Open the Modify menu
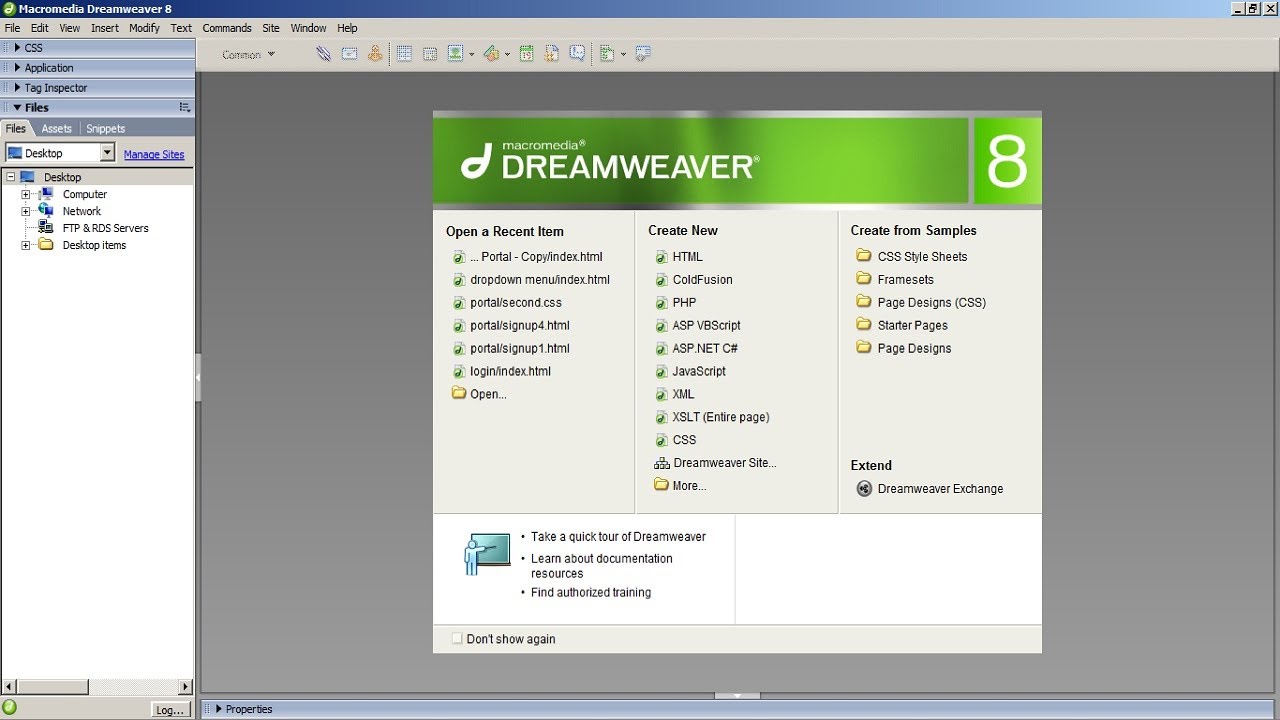 (x=144, y=28)
